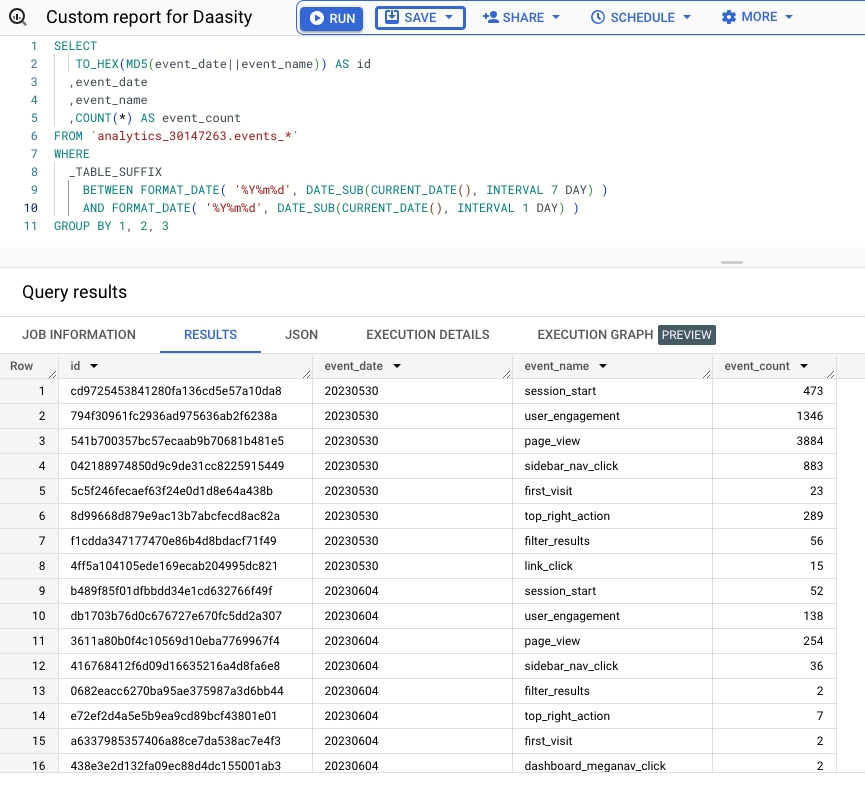The height and width of the screenshot is (786, 865).
Task: Click the id column sort arrow
Action: 94,367
